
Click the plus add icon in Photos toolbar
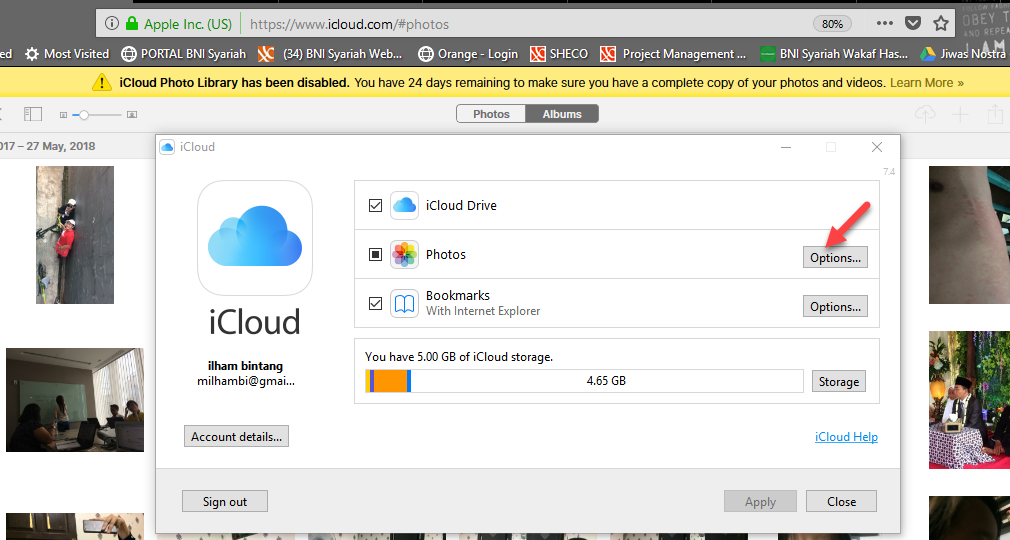[x=960, y=115]
